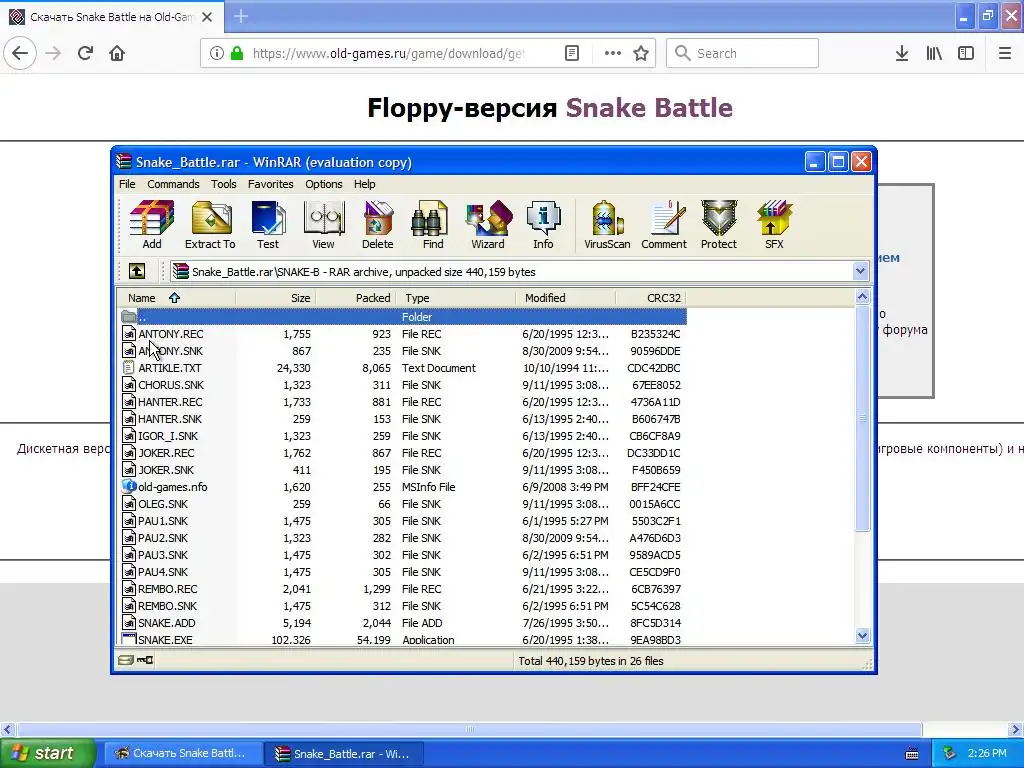Create an SFX archive

coord(774,225)
